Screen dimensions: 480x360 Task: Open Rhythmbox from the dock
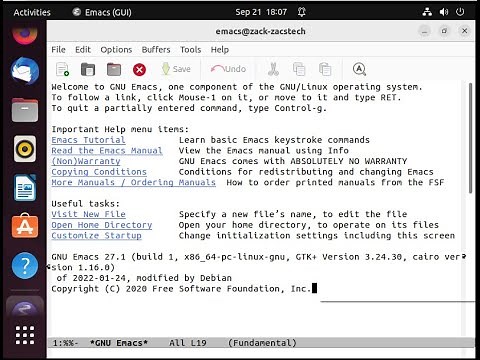[25, 149]
